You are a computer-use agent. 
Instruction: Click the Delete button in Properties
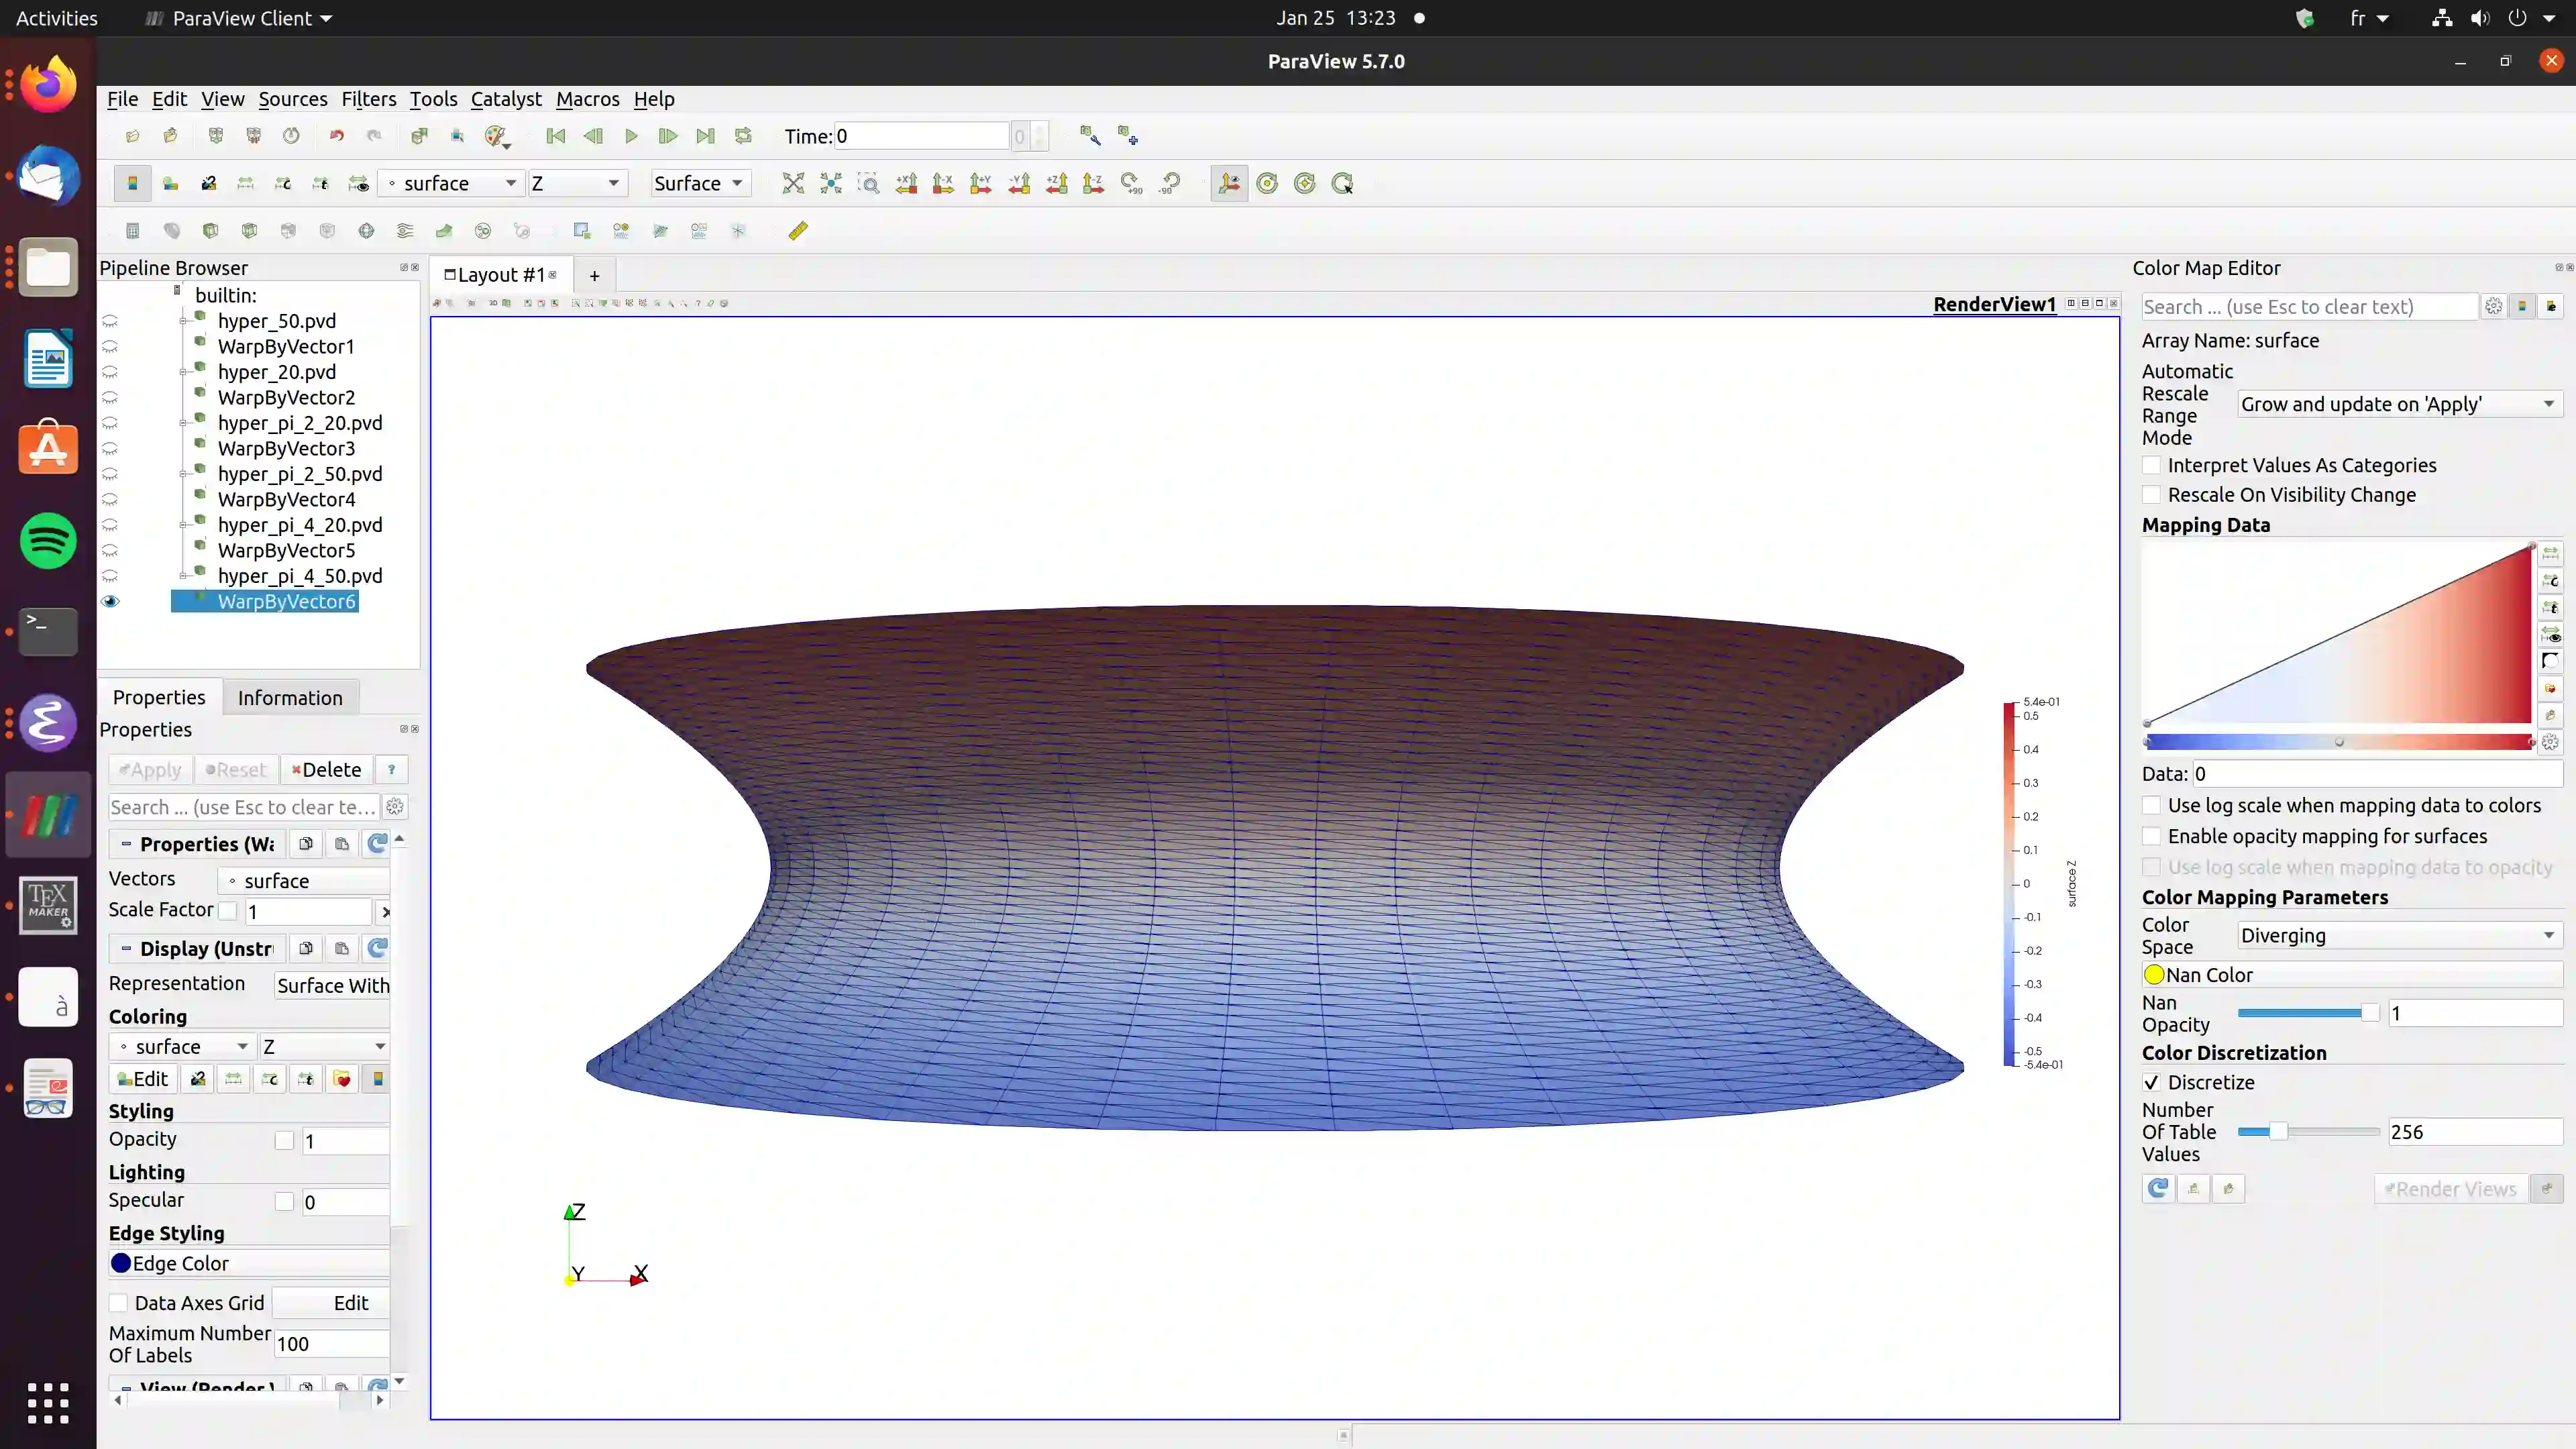pyautogui.click(x=327, y=770)
